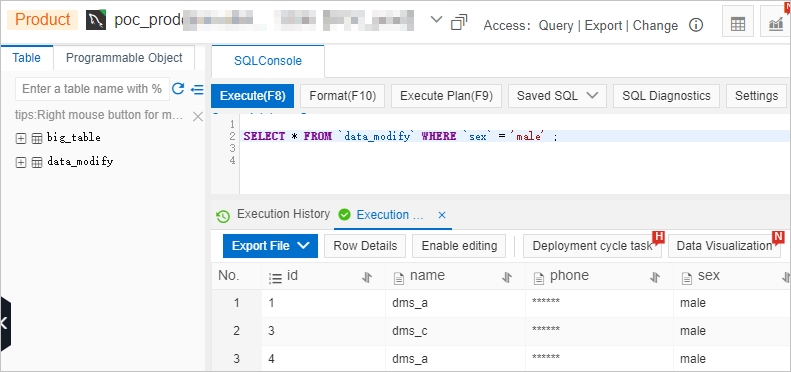This screenshot has width=791, height=372.
Task: Click the table name search field
Action: (x=92, y=89)
